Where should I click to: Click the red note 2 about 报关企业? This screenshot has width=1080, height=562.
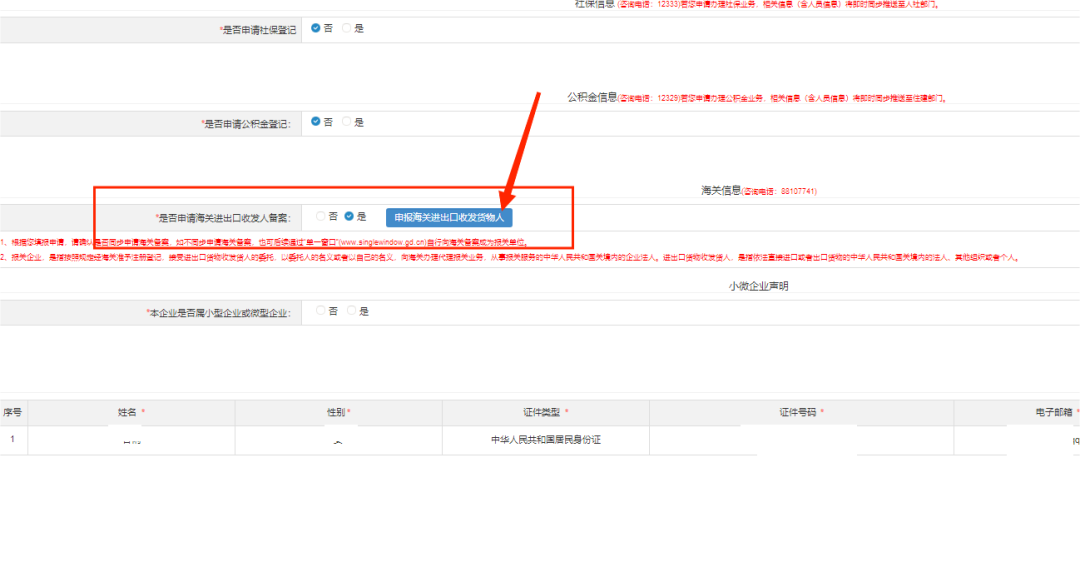(510, 258)
